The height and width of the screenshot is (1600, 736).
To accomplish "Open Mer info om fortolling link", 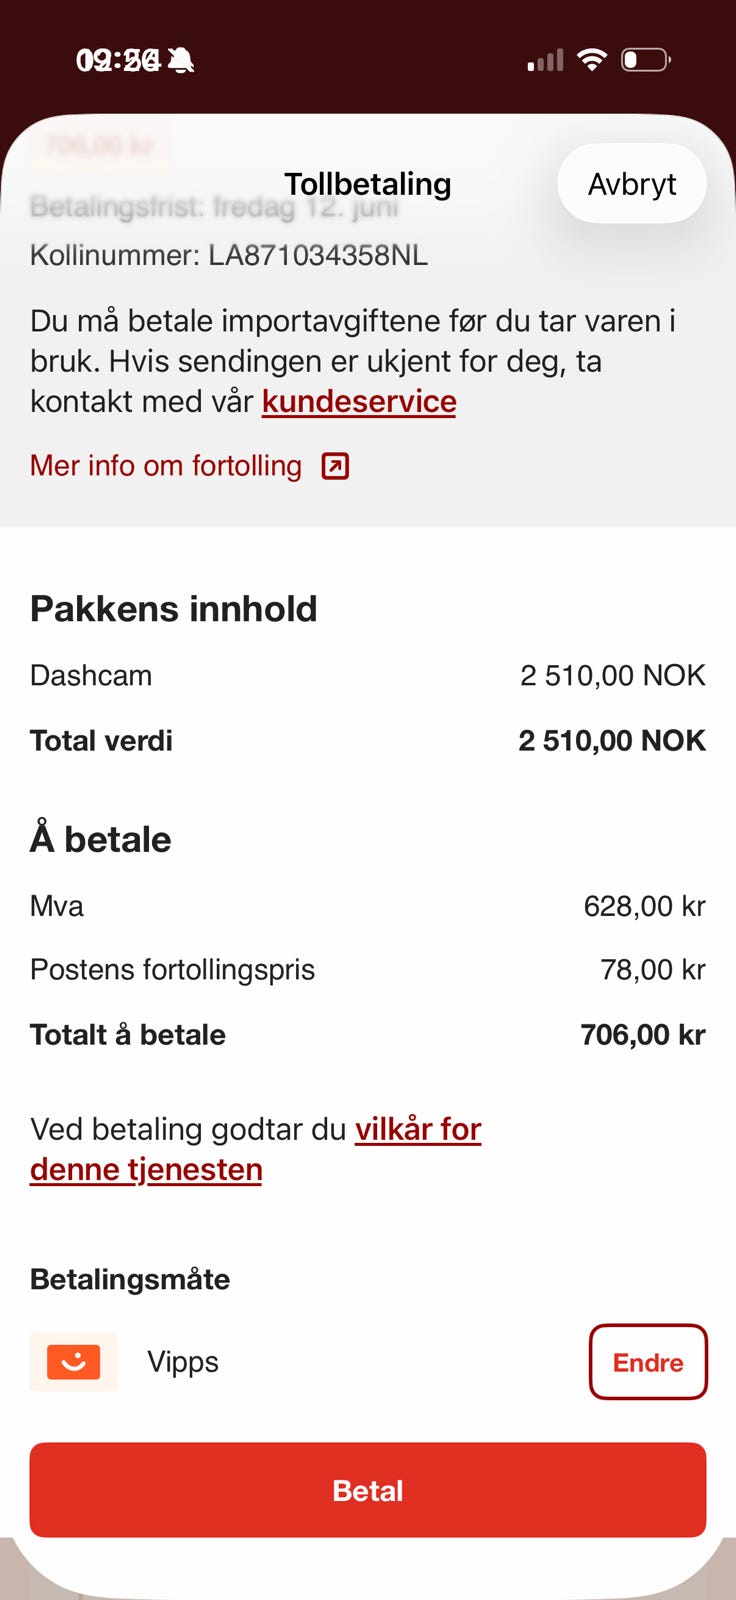I will tap(166, 466).
